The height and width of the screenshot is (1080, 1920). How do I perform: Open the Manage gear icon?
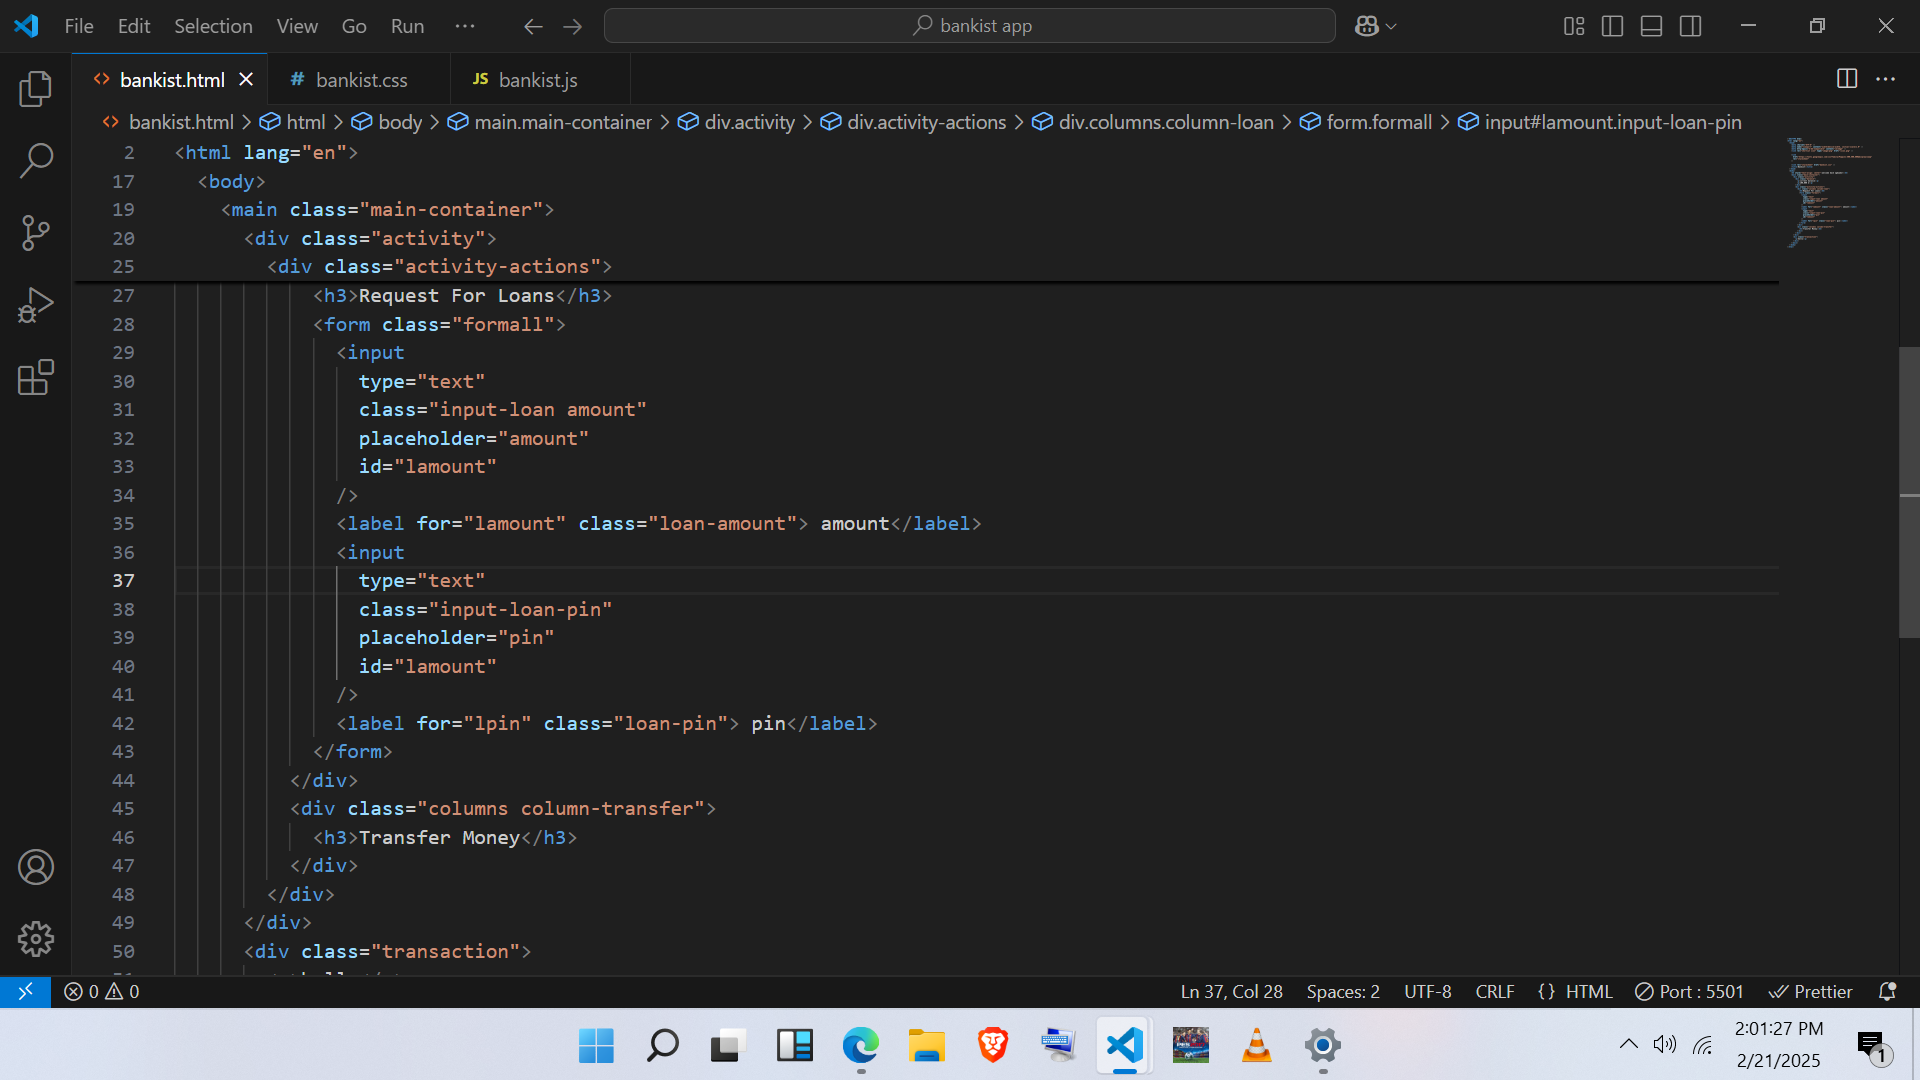pos(36,939)
